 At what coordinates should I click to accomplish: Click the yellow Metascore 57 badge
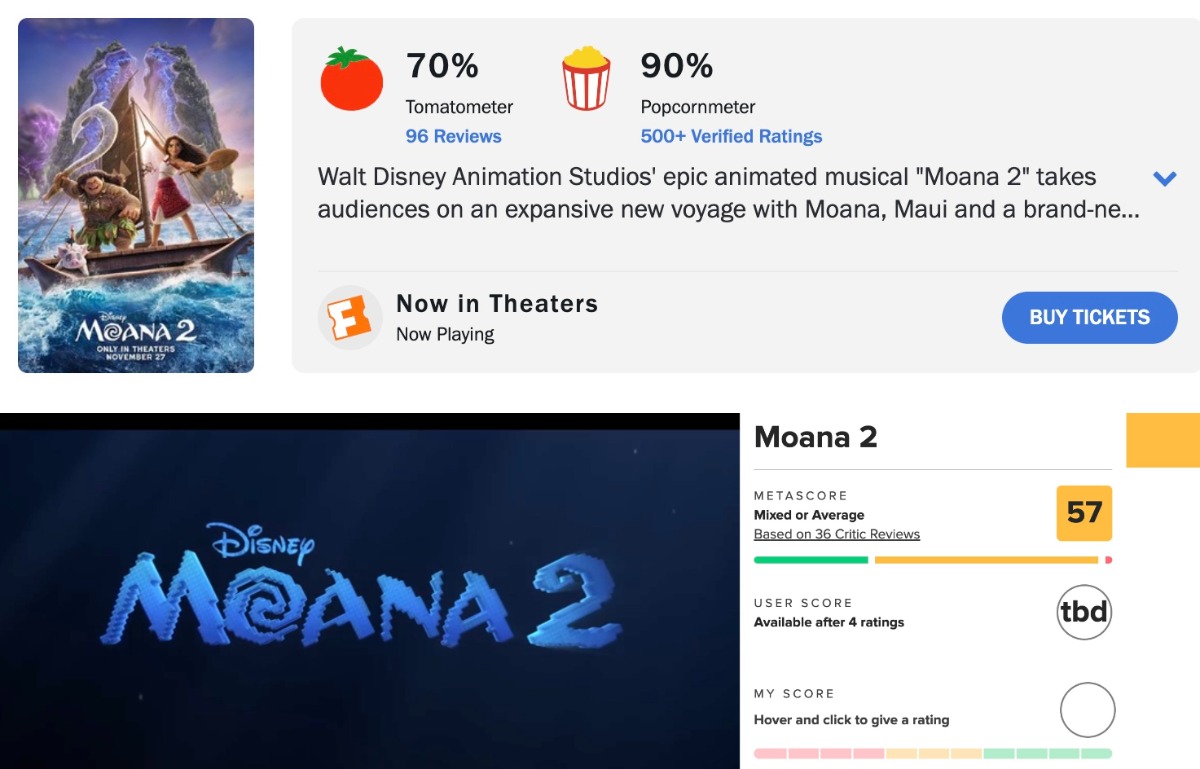click(1084, 513)
